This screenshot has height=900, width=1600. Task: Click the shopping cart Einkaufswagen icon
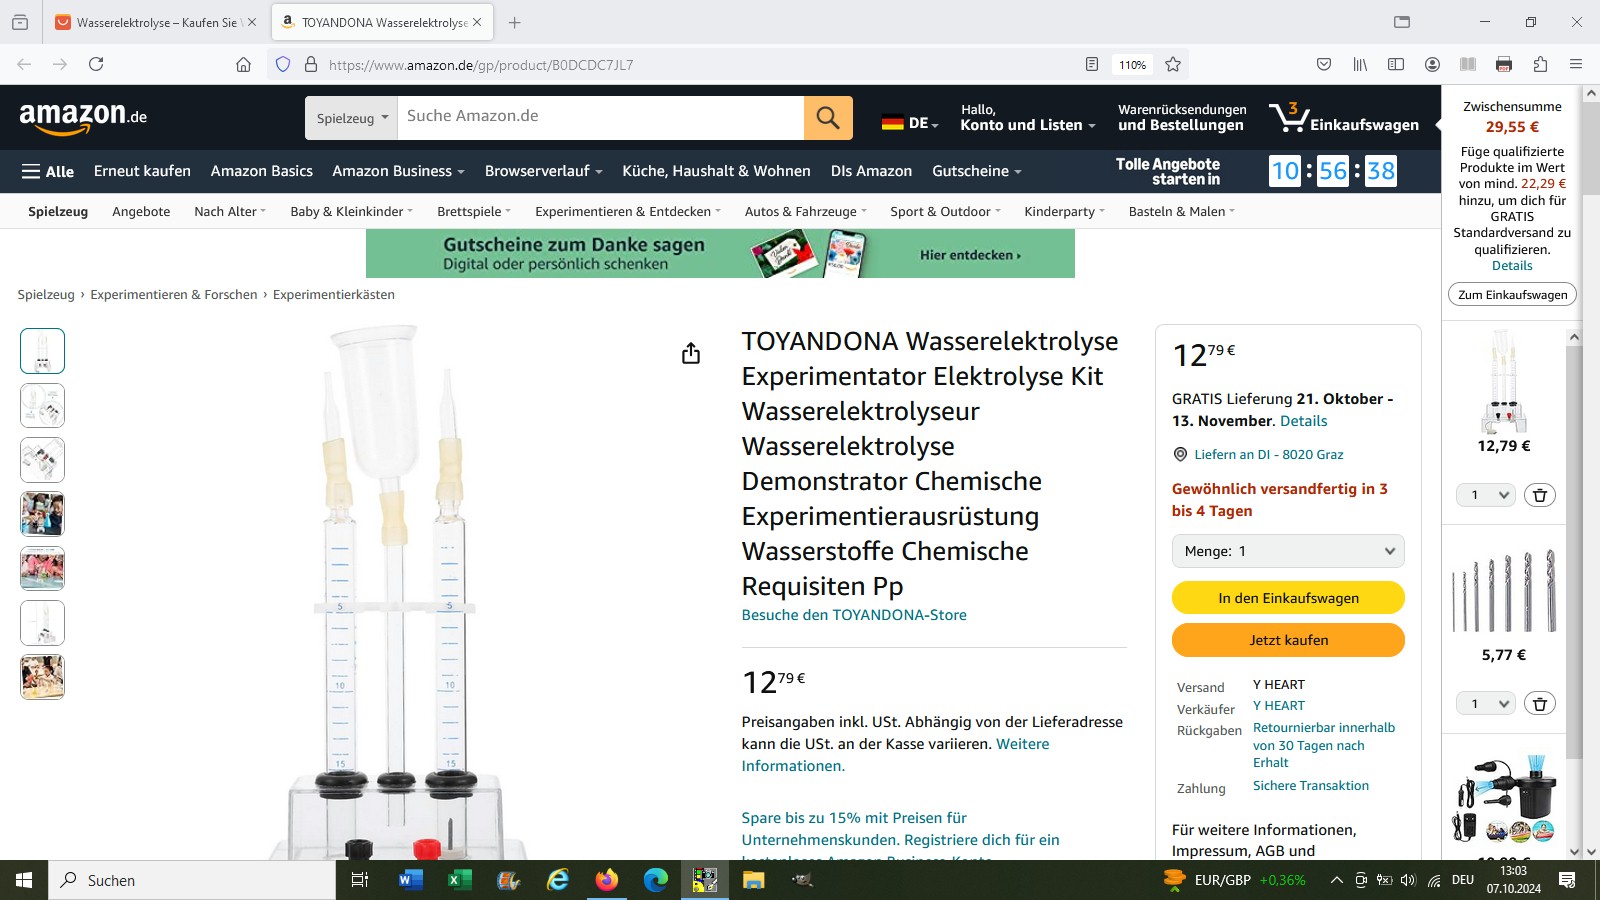click(x=1343, y=117)
